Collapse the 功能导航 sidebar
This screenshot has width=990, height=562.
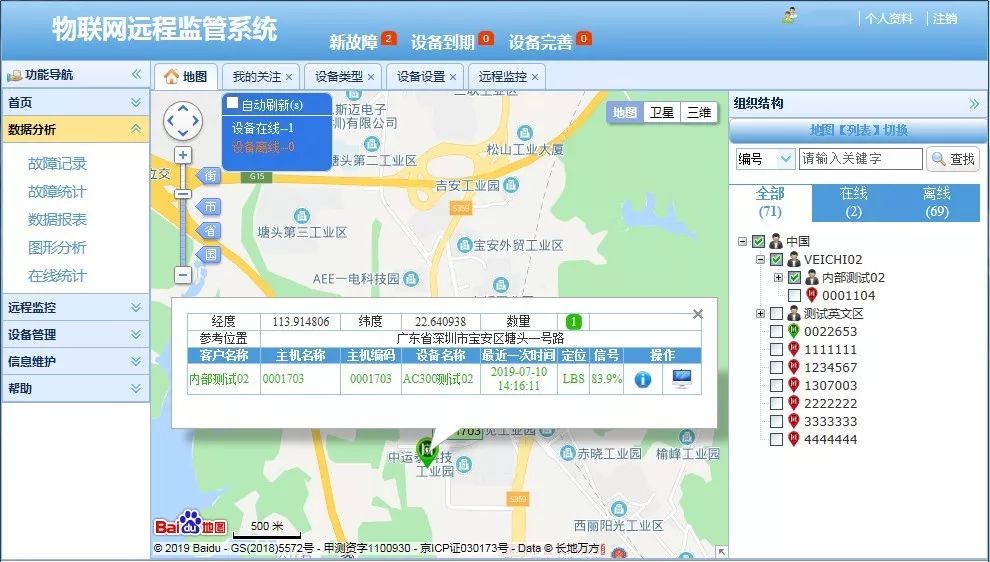136,75
